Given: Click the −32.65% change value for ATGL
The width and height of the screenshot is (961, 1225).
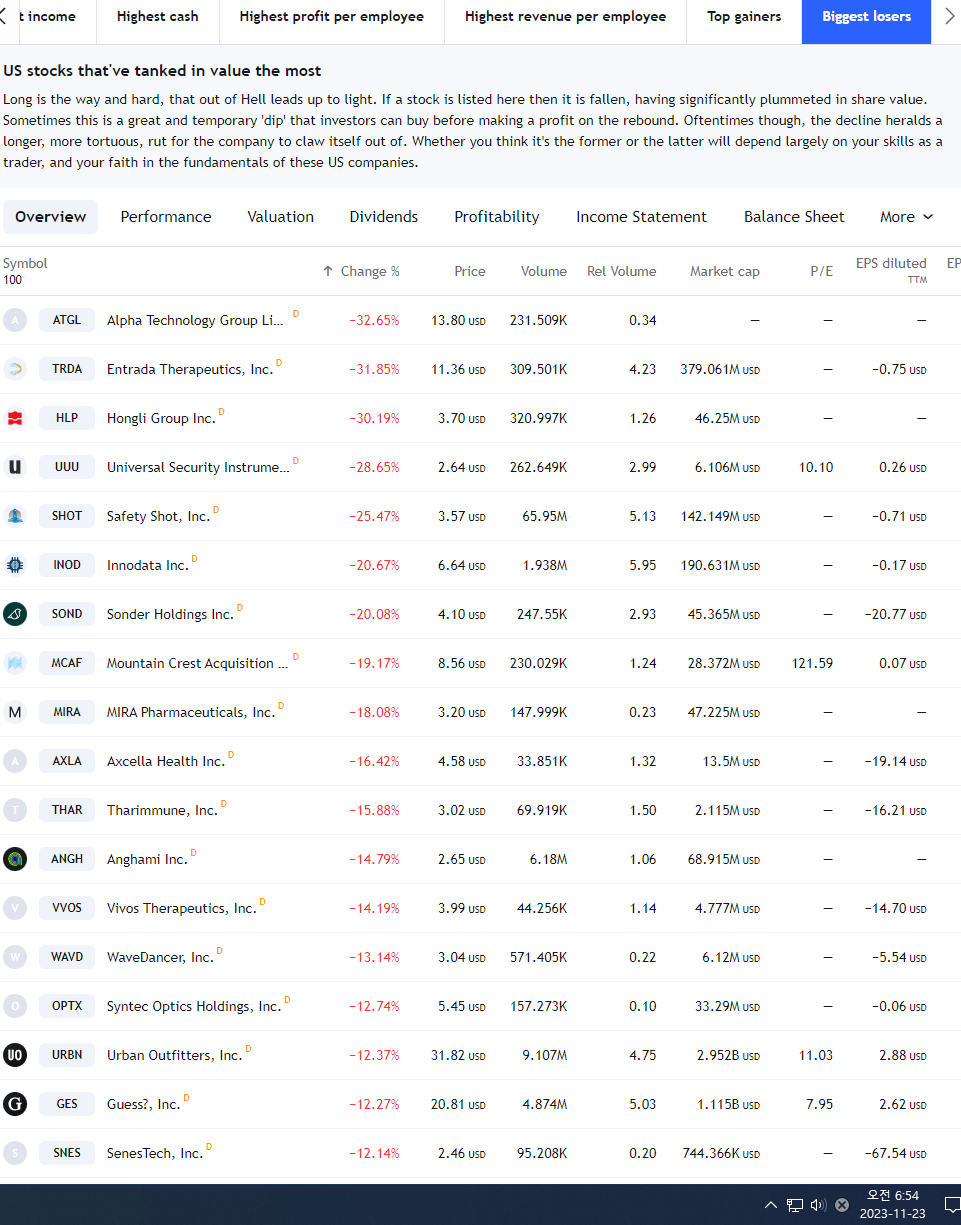Looking at the screenshot, I should (374, 320).
